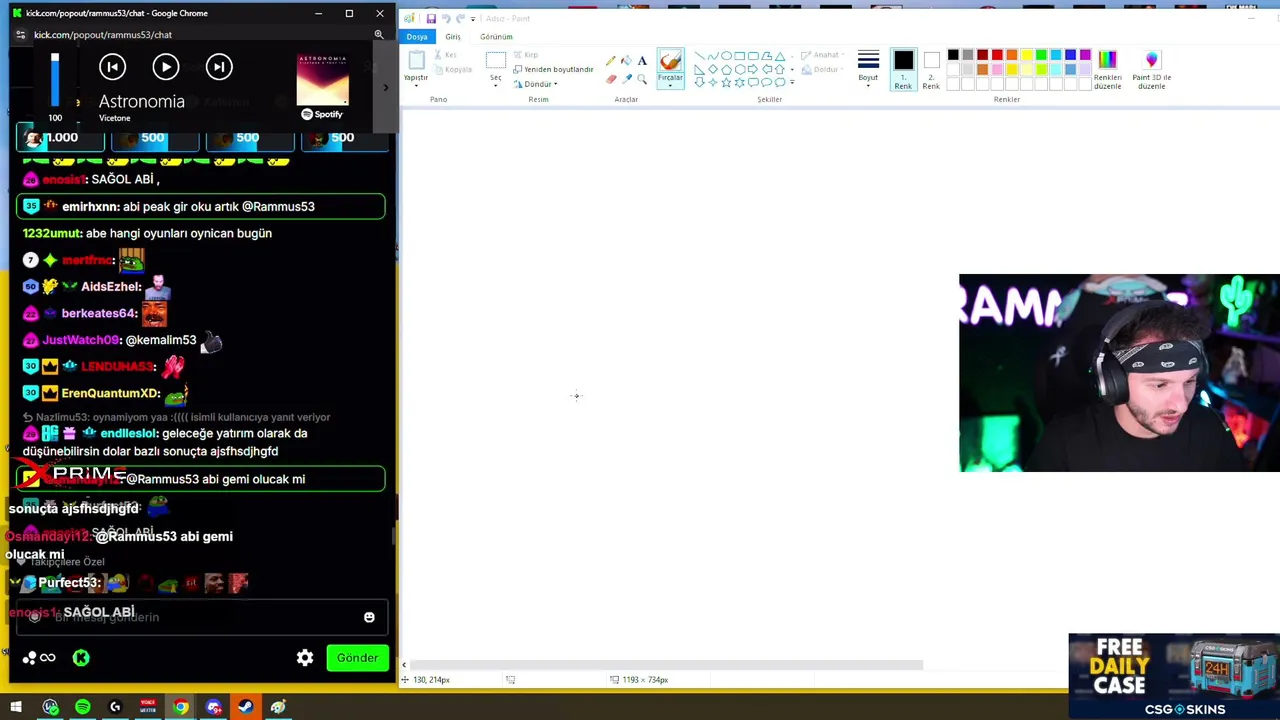The image size is (1280, 720).
Task: Click the LENDUHAS3 username in chat
Action: pyautogui.click(x=118, y=367)
